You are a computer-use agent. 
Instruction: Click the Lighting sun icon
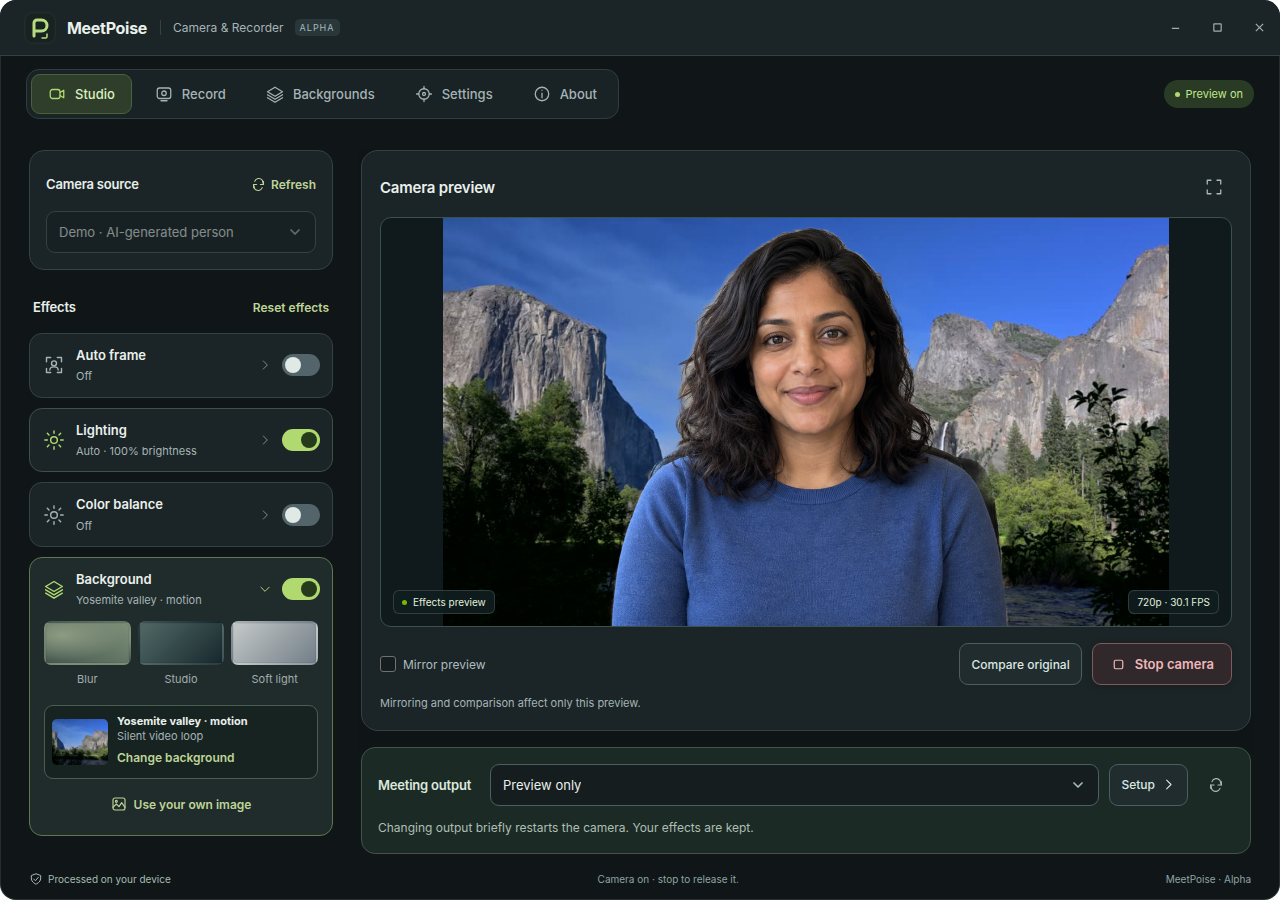pyautogui.click(x=54, y=440)
